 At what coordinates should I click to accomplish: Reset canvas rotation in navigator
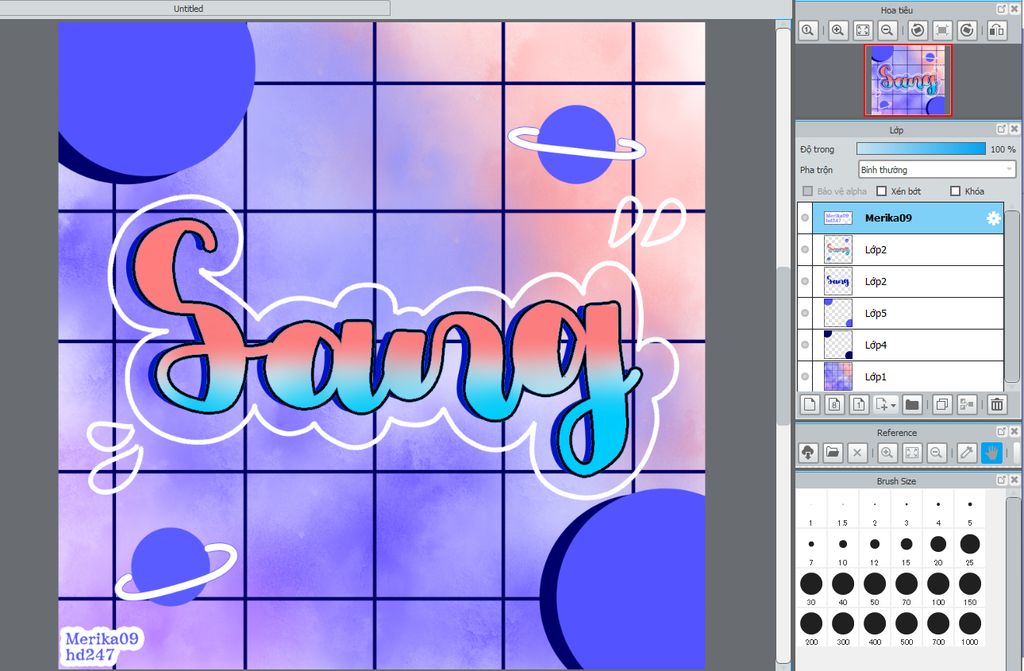[x=942, y=30]
